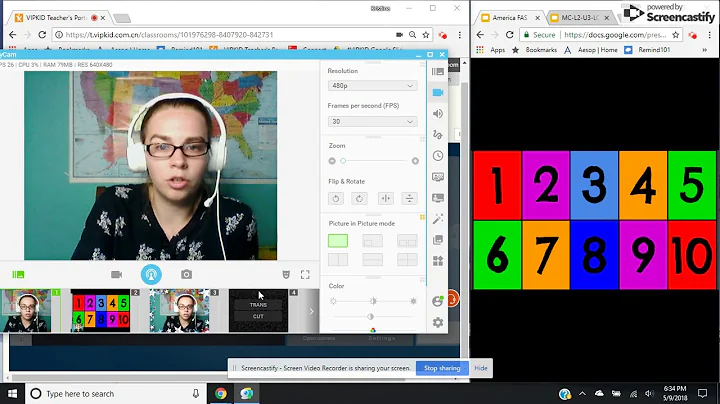The width and height of the screenshot is (720, 404).
Task: Select four-quadrant Picture in Picture layout
Action: (x=407, y=260)
